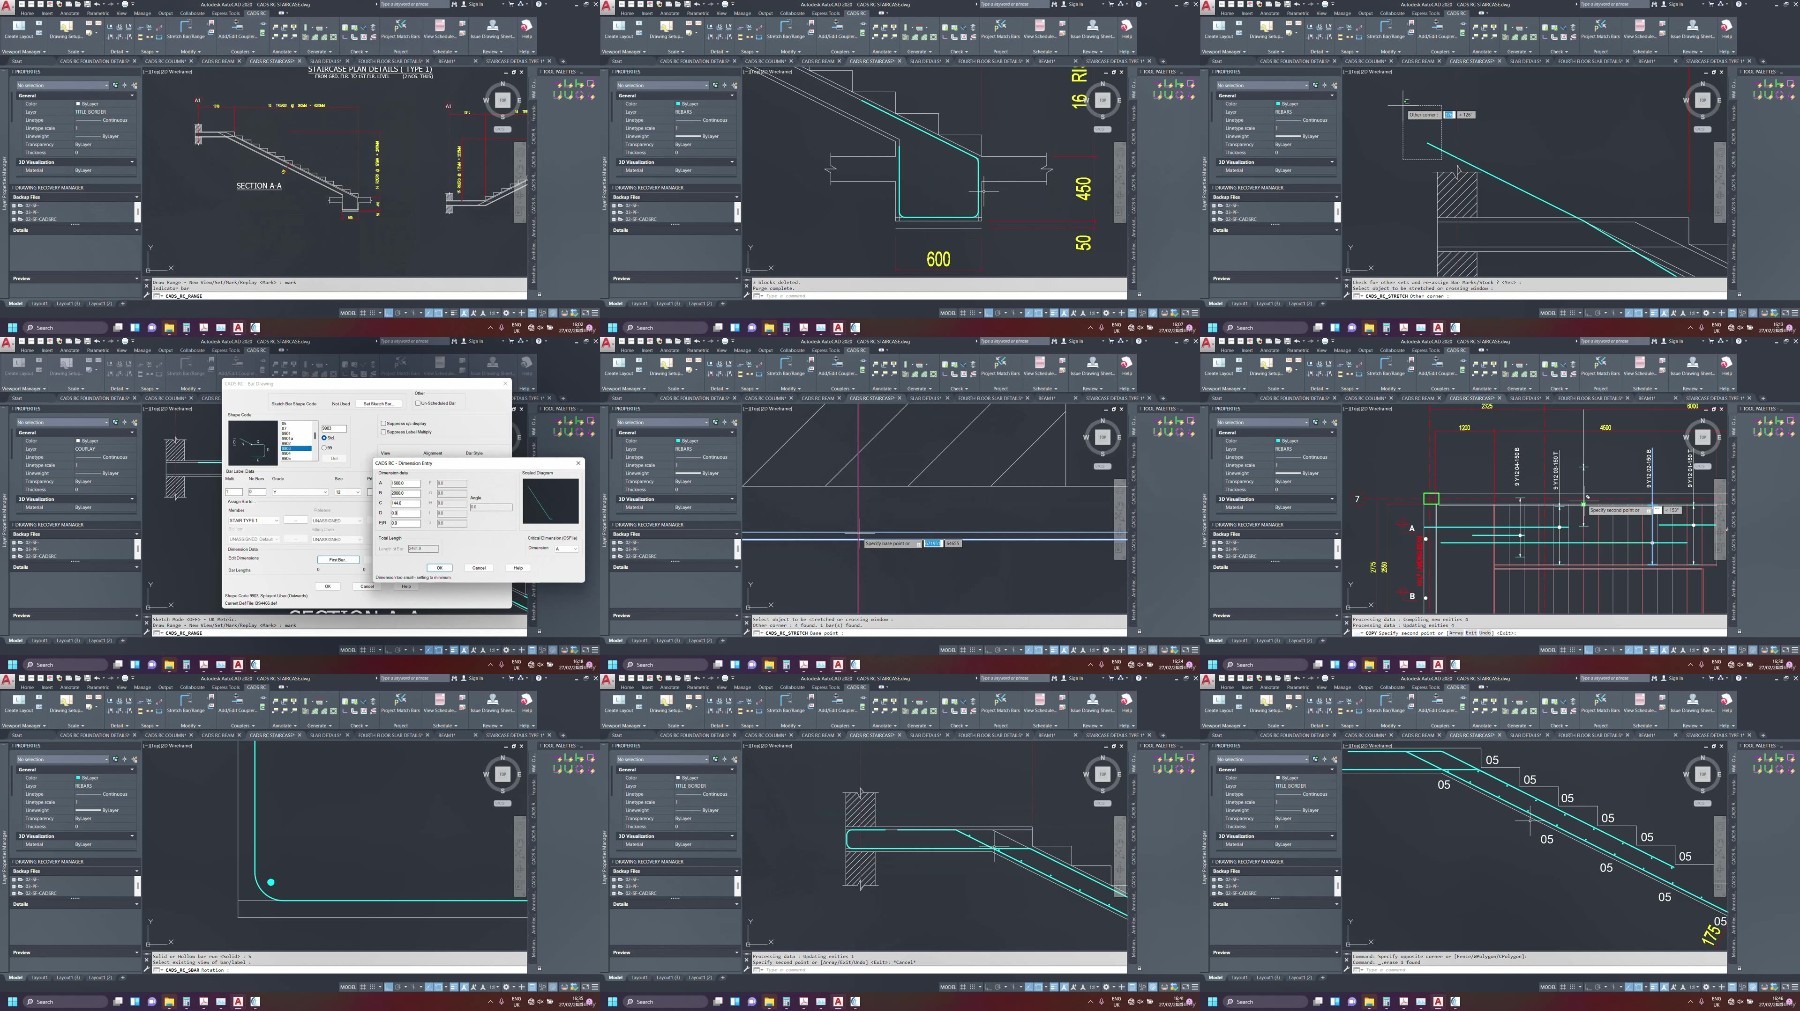Open Critical Dimension dropdown in Dimension Entry dialog
Image resolution: width=1800 pixels, height=1011 pixels.
click(565, 548)
